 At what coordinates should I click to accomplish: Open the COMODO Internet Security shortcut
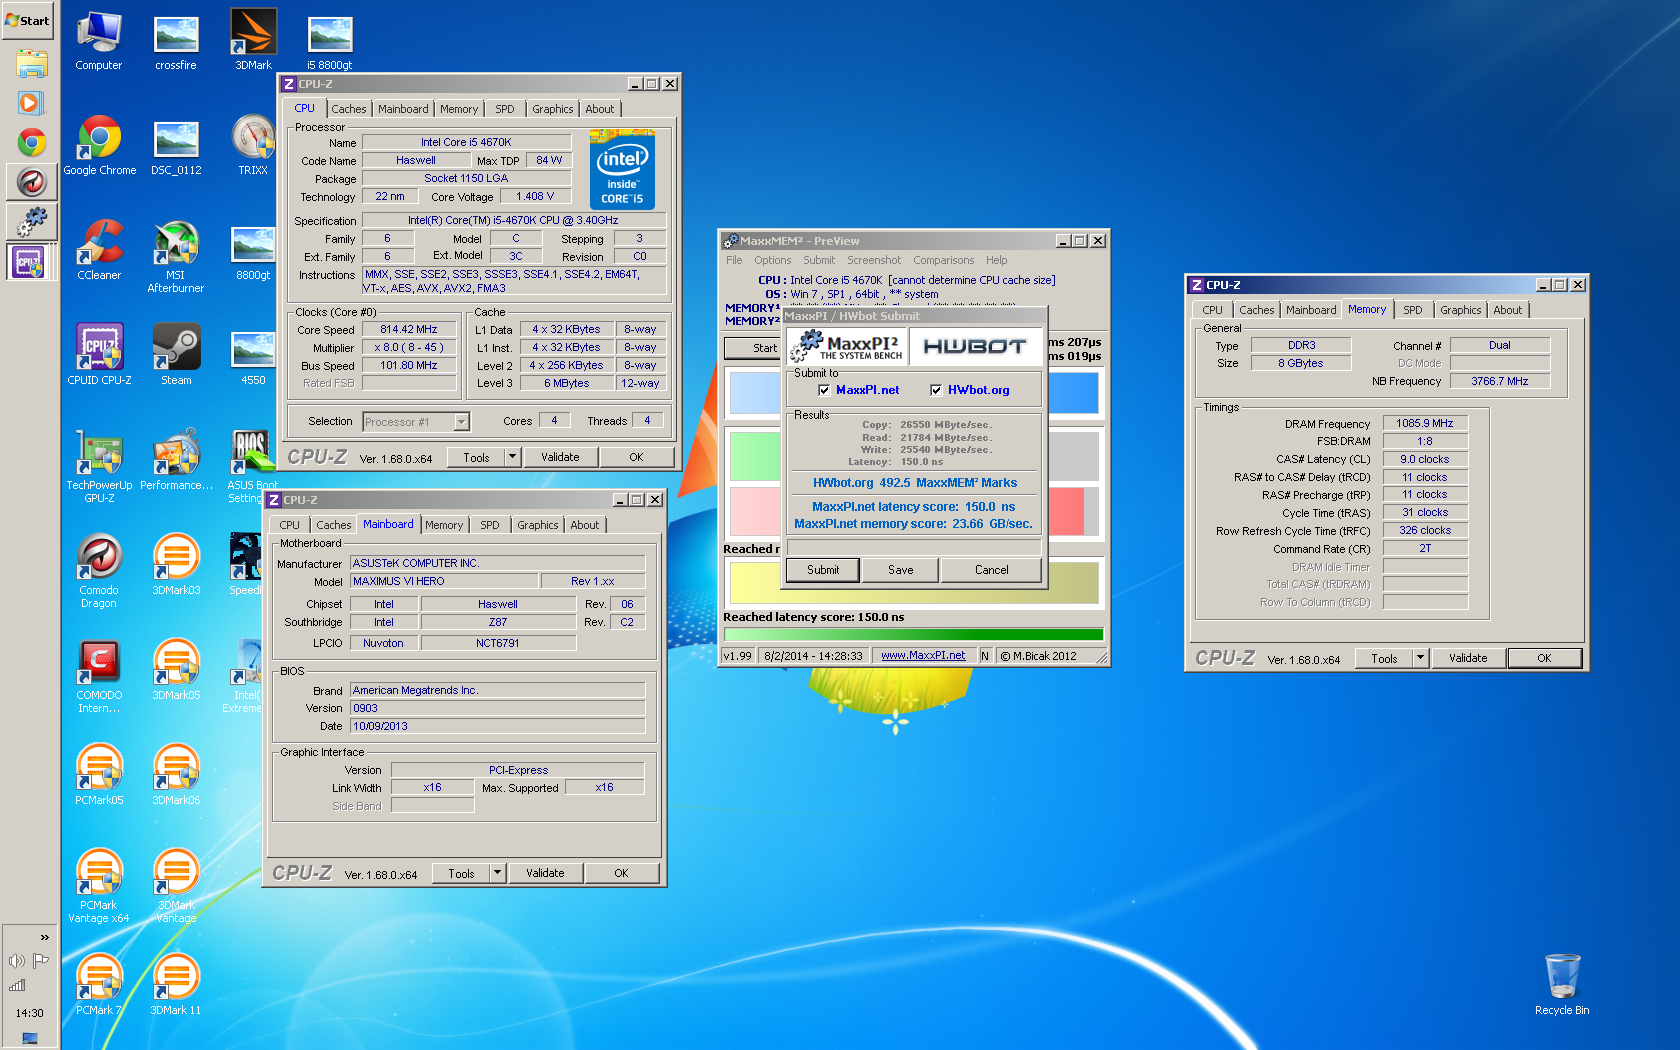coord(99,676)
